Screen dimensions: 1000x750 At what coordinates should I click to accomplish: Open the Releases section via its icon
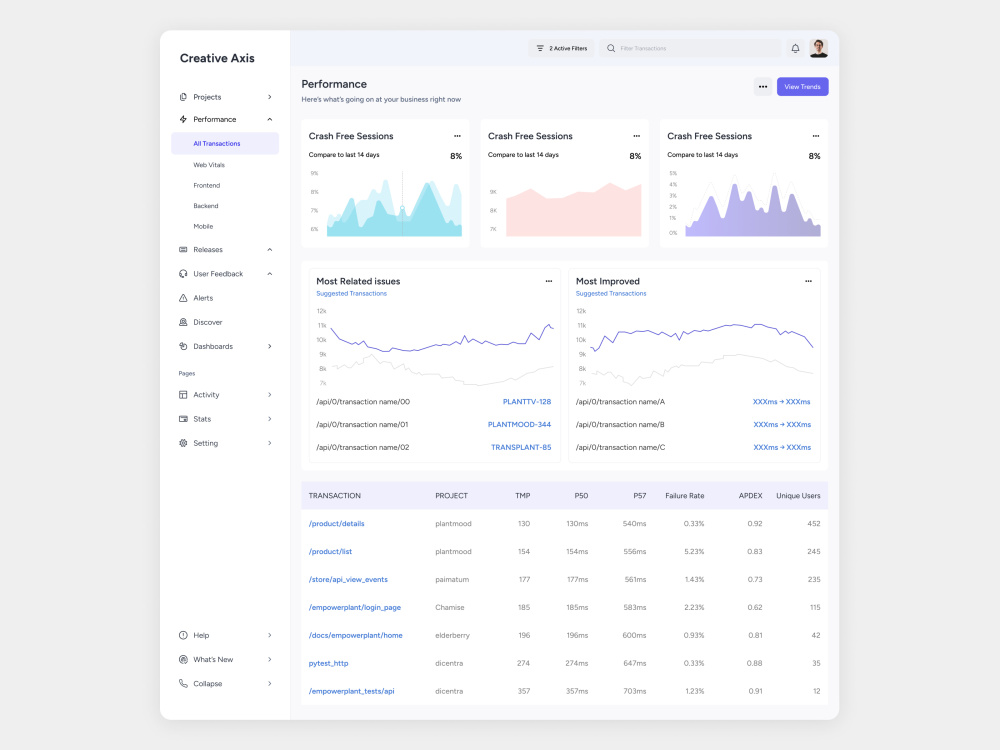pyautogui.click(x=183, y=249)
